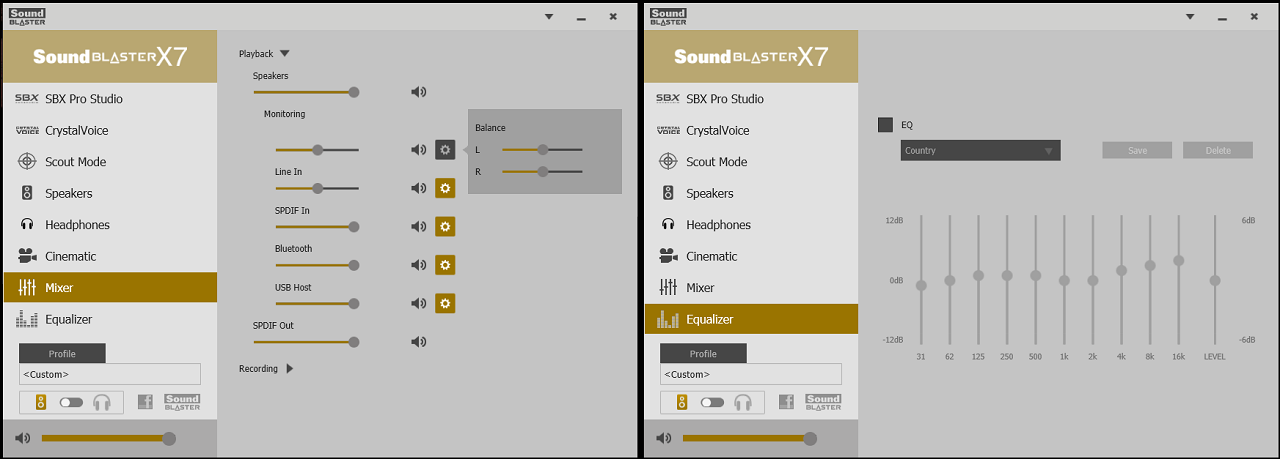Mute the Bluetooth channel

point(418,265)
